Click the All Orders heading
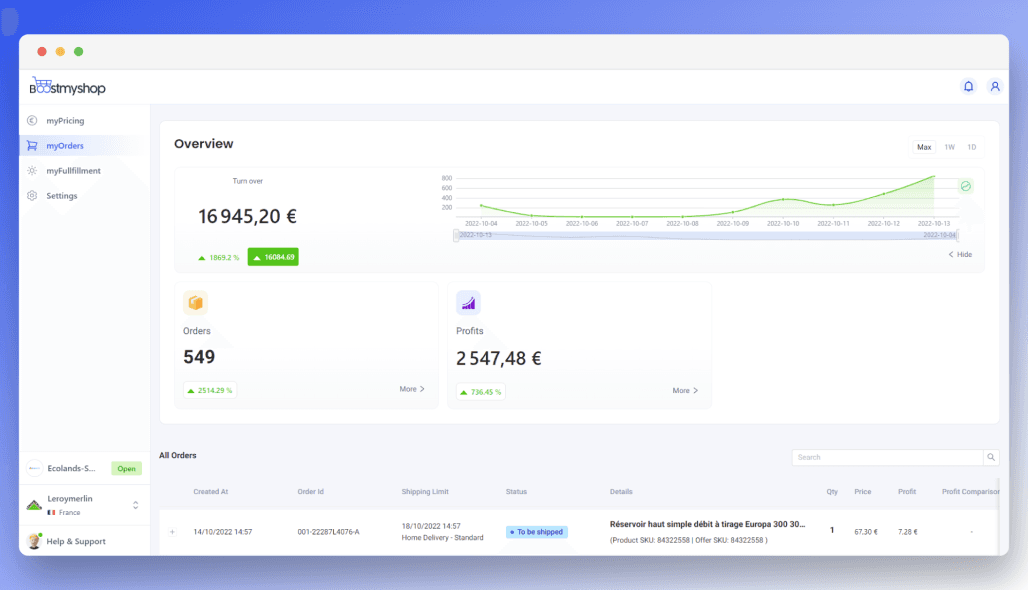This screenshot has width=1028, height=590. (178, 455)
